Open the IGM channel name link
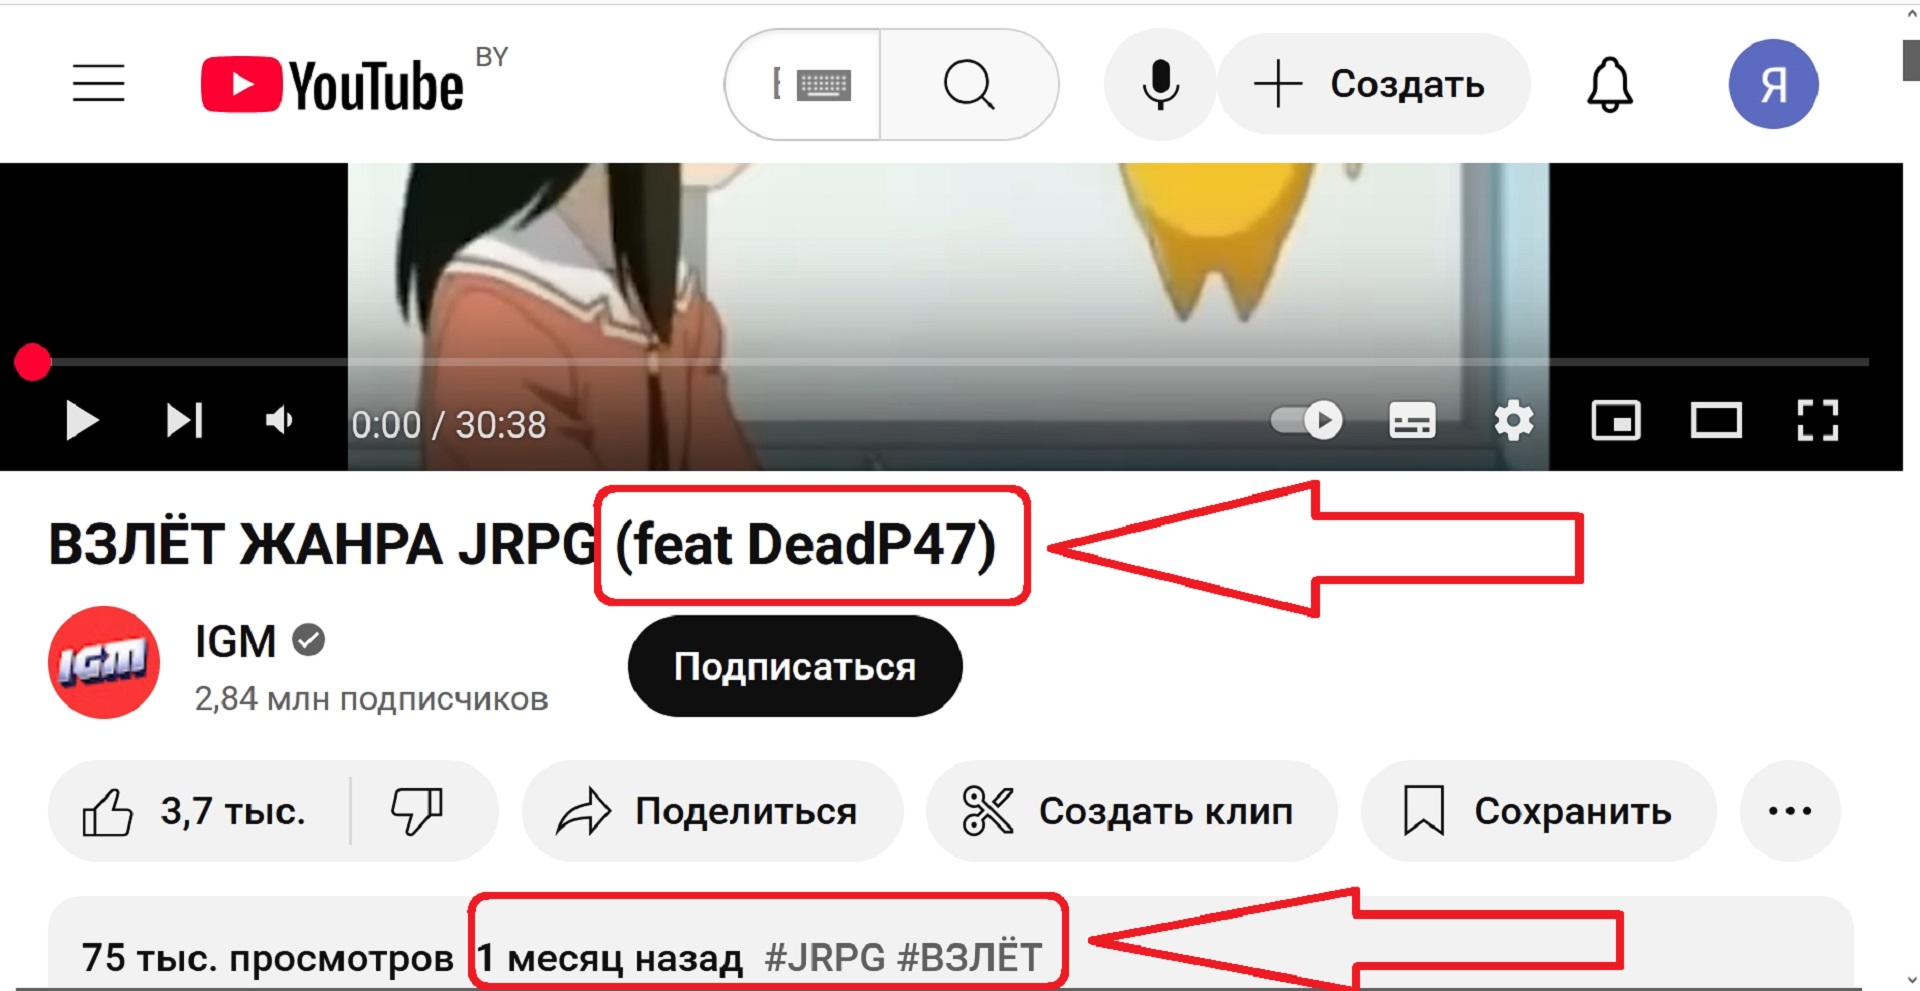Image resolution: width=1920 pixels, height=991 pixels. 235,641
